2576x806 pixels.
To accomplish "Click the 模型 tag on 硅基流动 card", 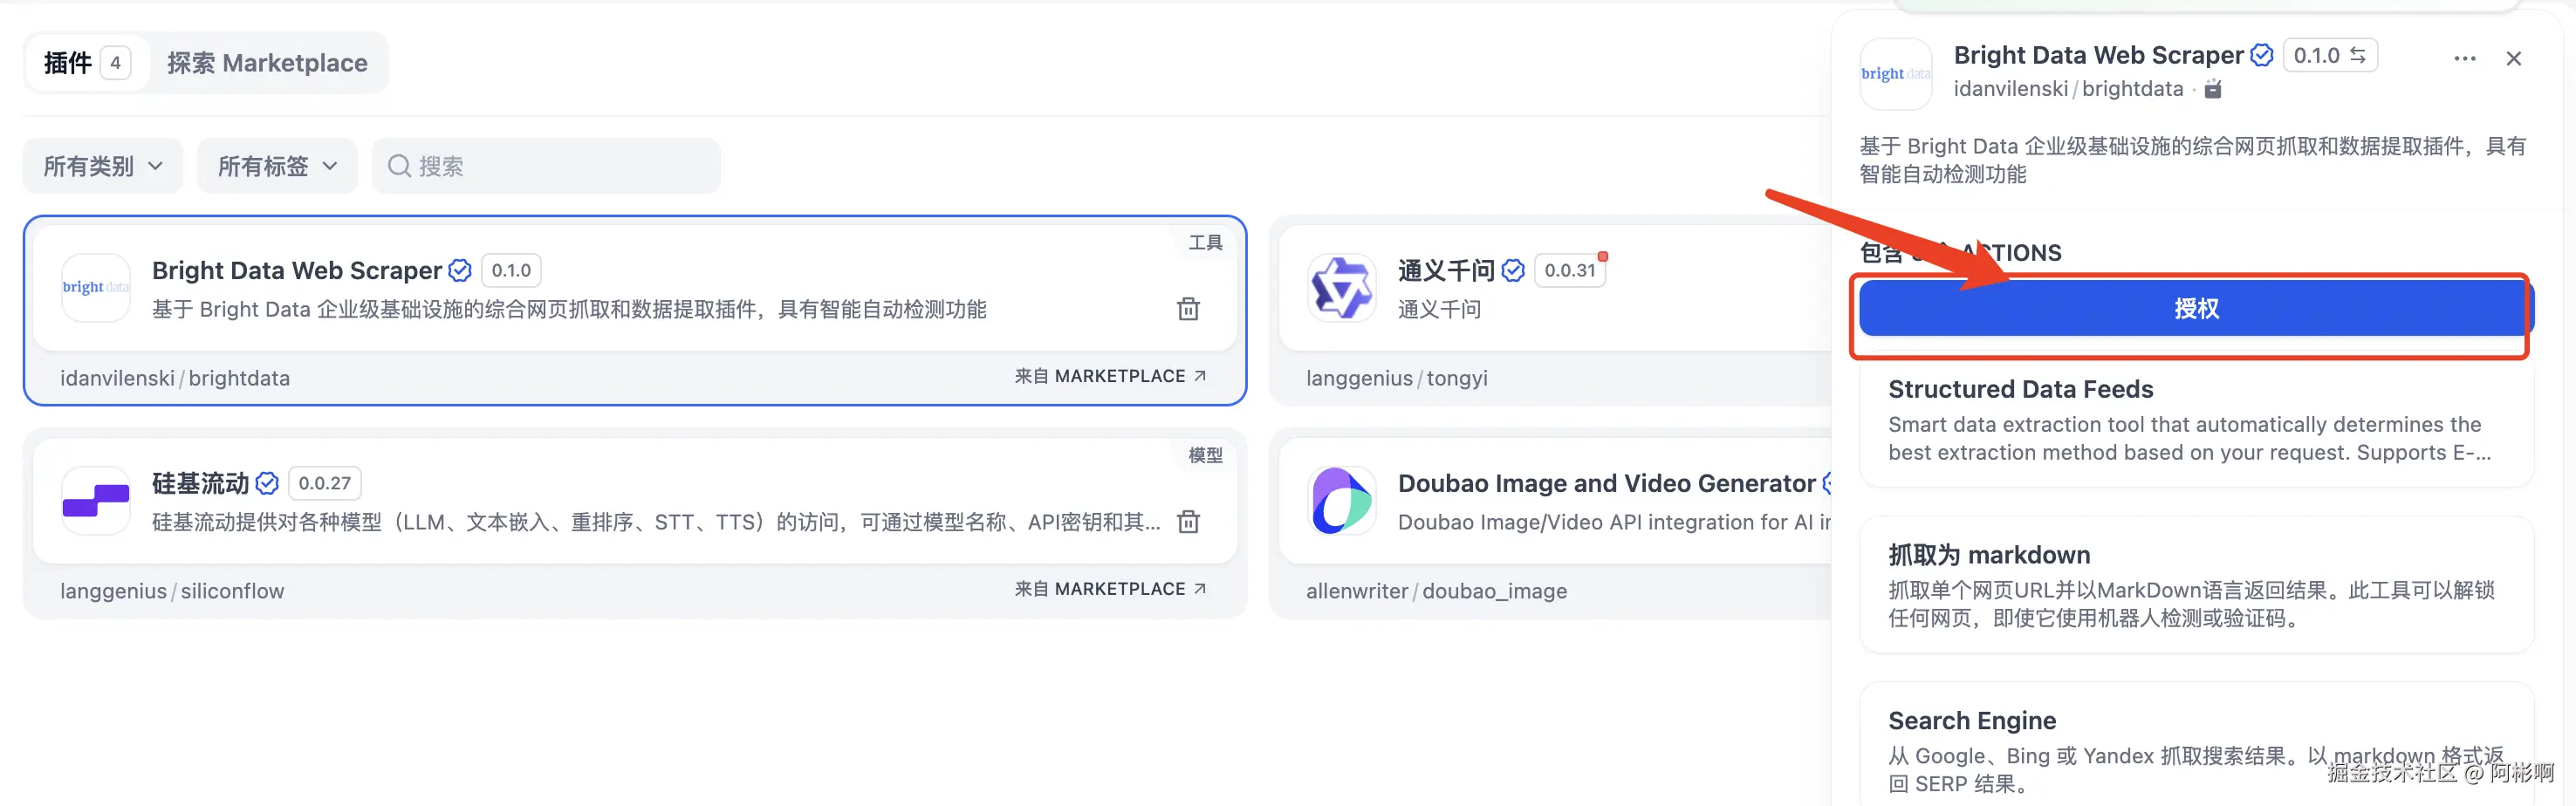I will pyautogui.click(x=1205, y=456).
